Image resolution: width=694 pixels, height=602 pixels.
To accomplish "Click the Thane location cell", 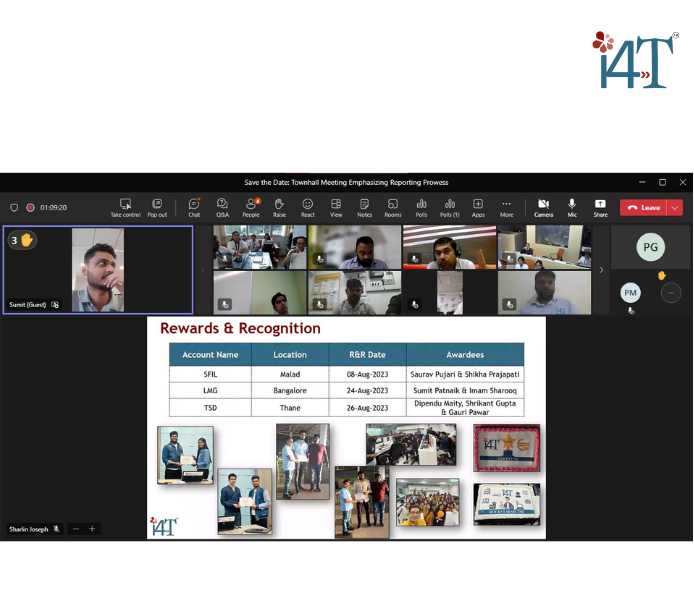I will (290, 408).
